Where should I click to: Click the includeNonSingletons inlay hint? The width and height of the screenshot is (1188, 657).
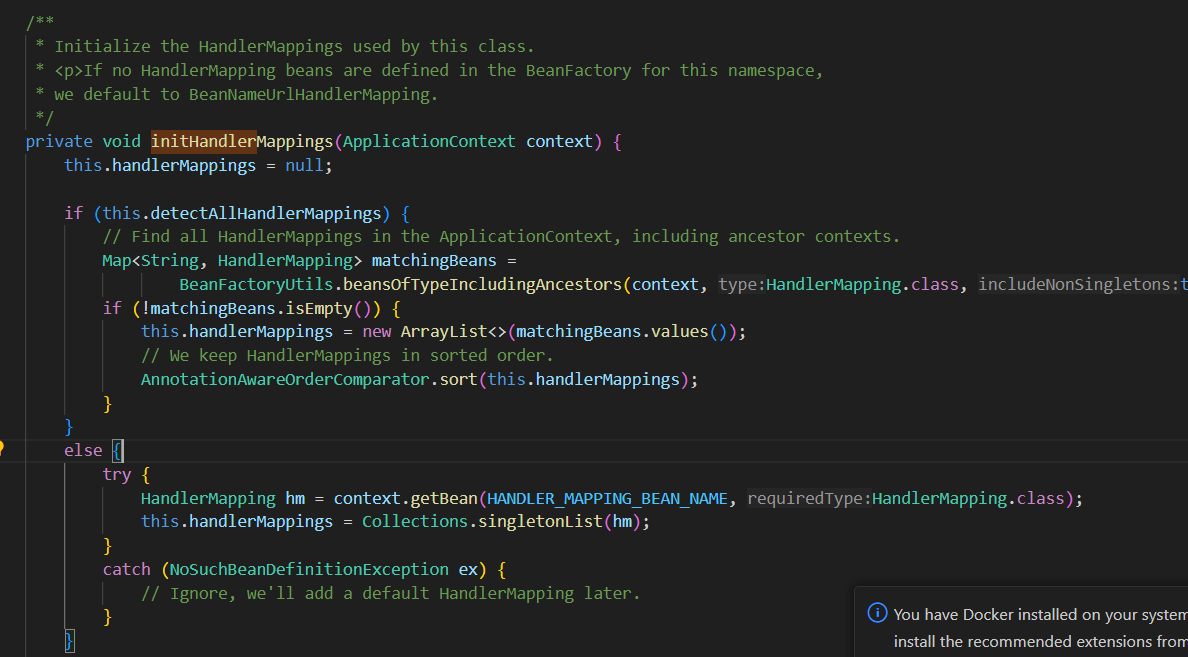[1076, 284]
